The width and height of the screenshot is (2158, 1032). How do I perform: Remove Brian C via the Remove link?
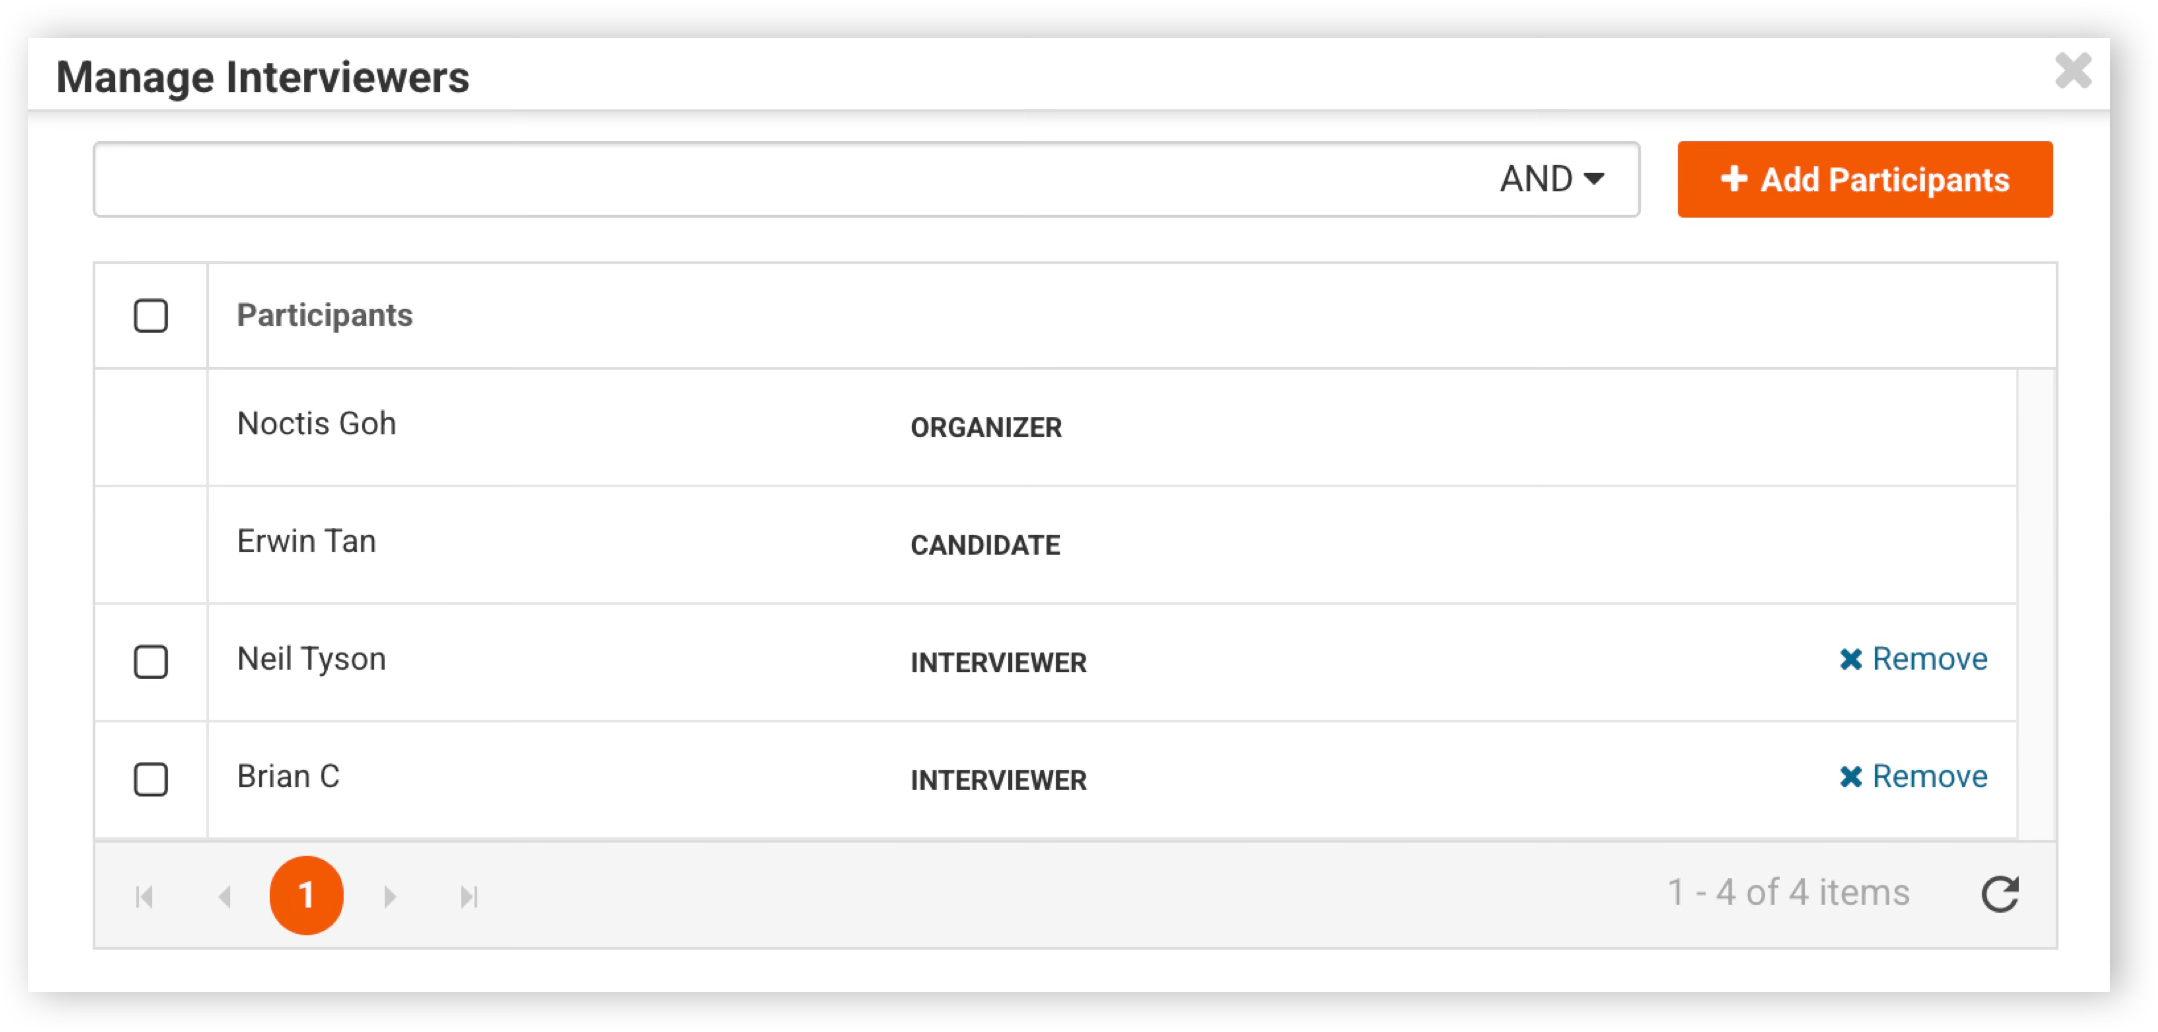[1913, 776]
